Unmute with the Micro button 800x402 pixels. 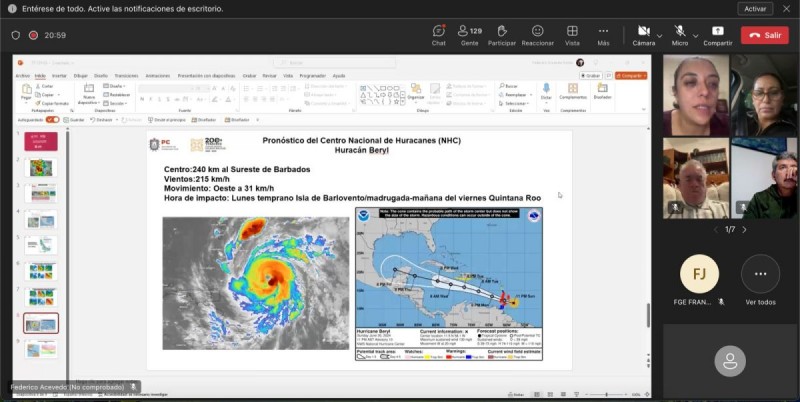[680, 35]
